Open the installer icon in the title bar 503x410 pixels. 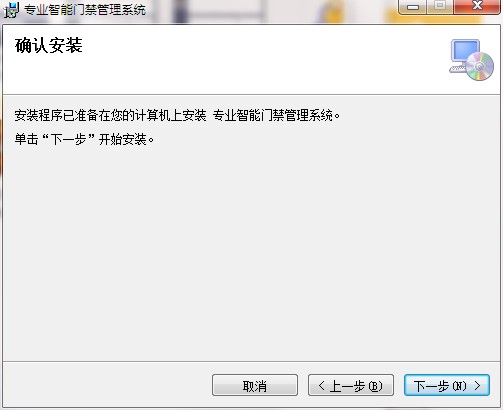tap(11, 10)
